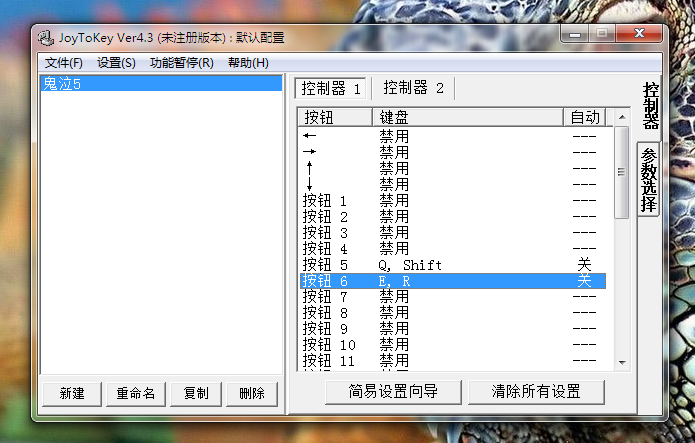Switch to the 控制器 2 tab
The width and height of the screenshot is (695, 443).
[x=413, y=88]
